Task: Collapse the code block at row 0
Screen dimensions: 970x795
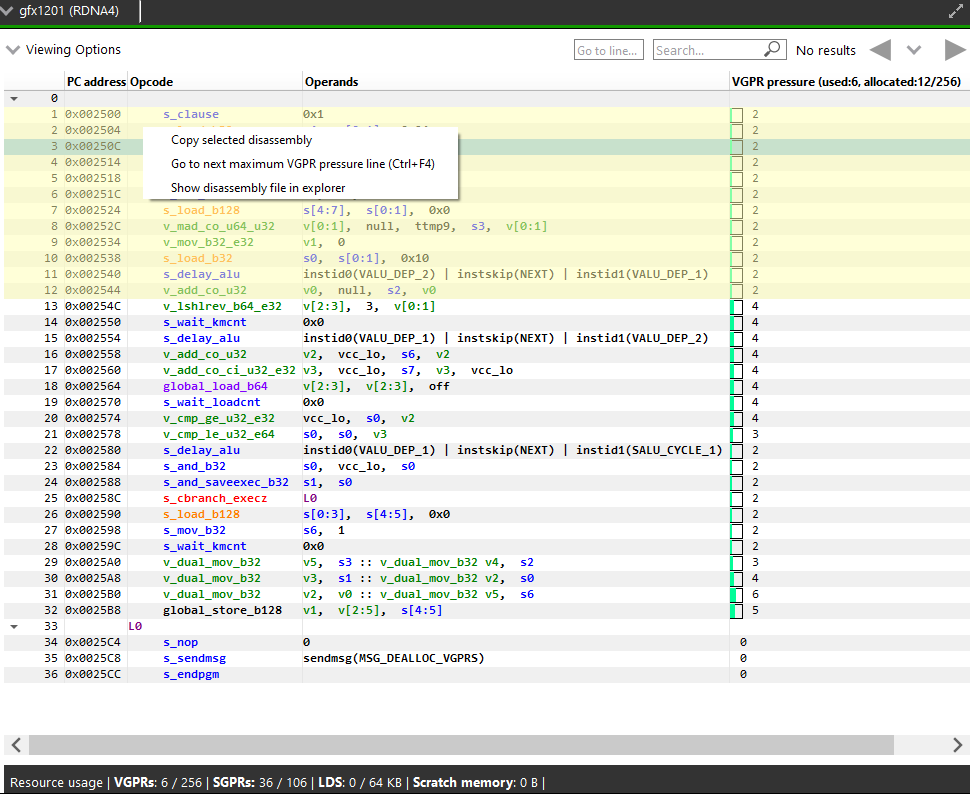Action: (14, 98)
